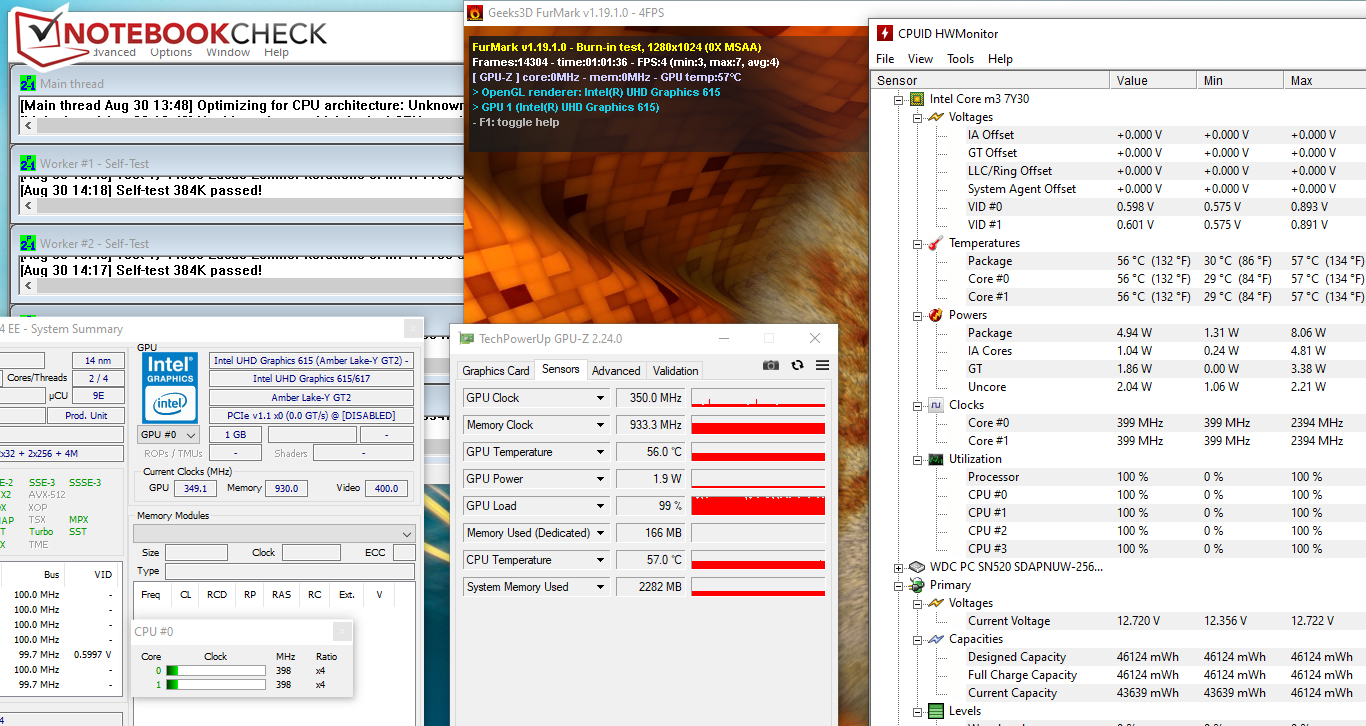Viewport: 1366px width, 726px height.
Task: Click the Voltages icon under Primary battery
Action: tap(935, 603)
